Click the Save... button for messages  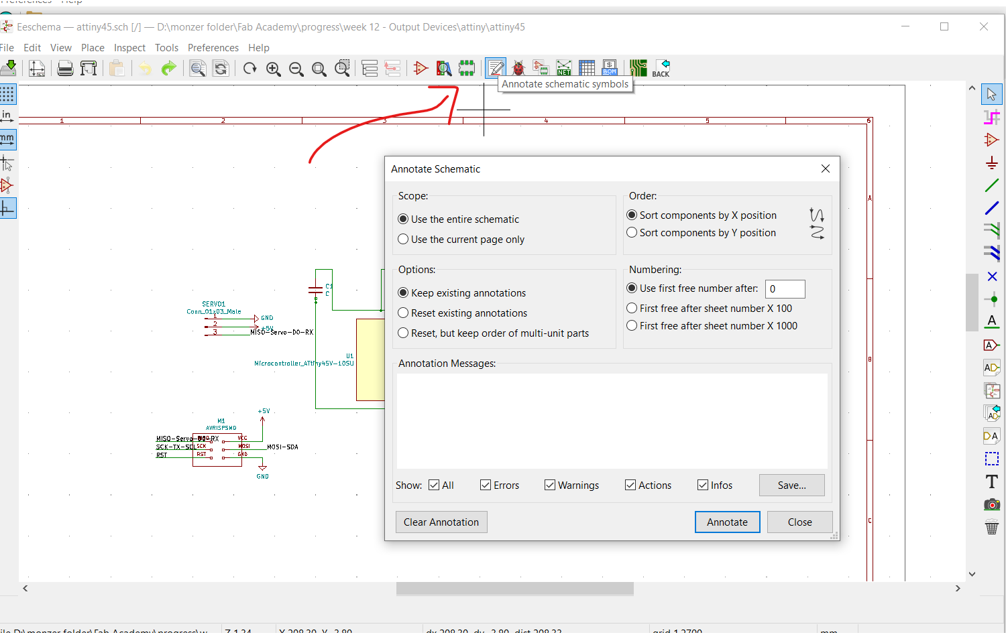[x=791, y=485]
